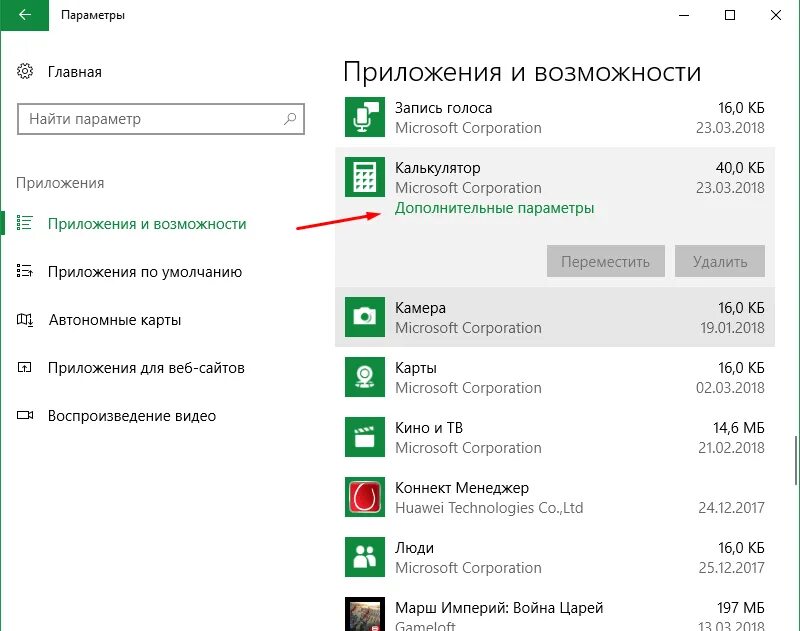Click the date 19.01.2018
The height and width of the screenshot is (631, 800).
pos(732,328)
